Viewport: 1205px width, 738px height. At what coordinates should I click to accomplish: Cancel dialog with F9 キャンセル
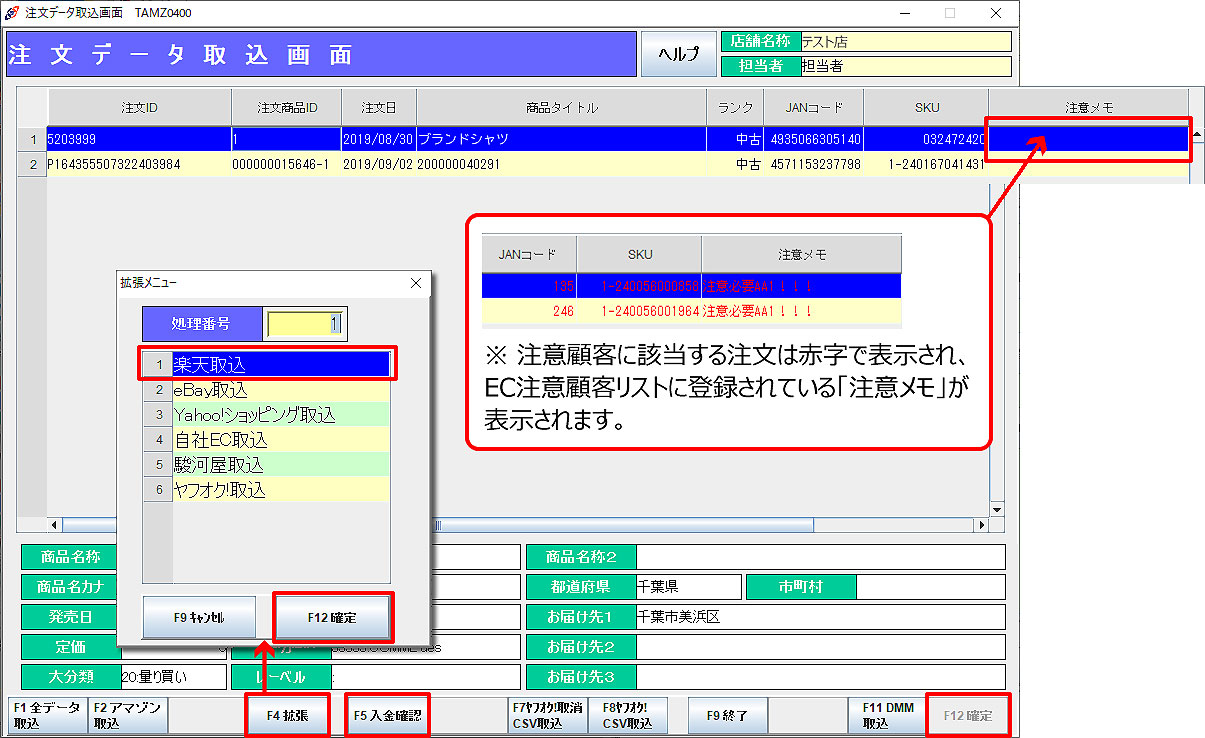click(x=200, y=618)
